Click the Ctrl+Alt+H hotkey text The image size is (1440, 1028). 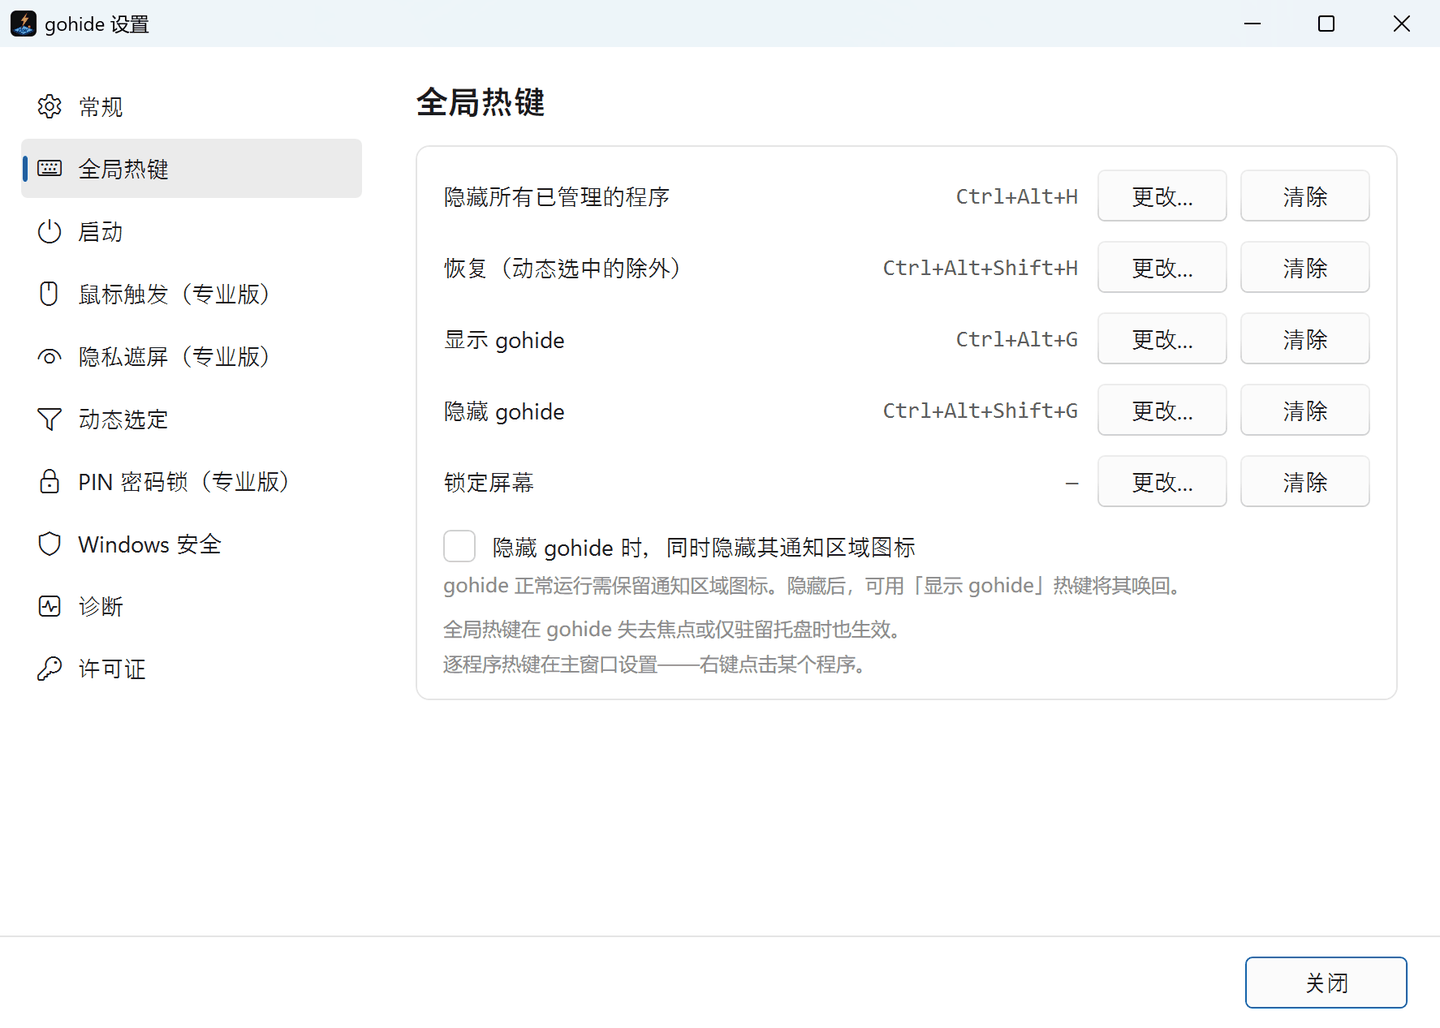pos(1017,196)
